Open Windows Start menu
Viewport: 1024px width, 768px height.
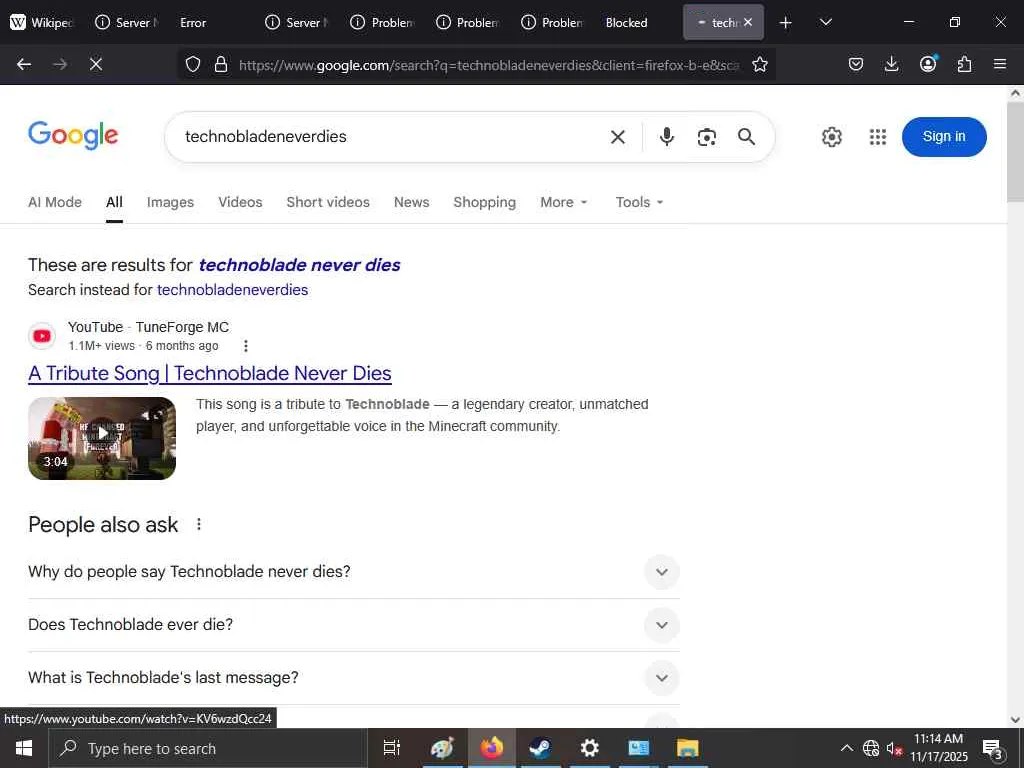click(x=24, y=748)
